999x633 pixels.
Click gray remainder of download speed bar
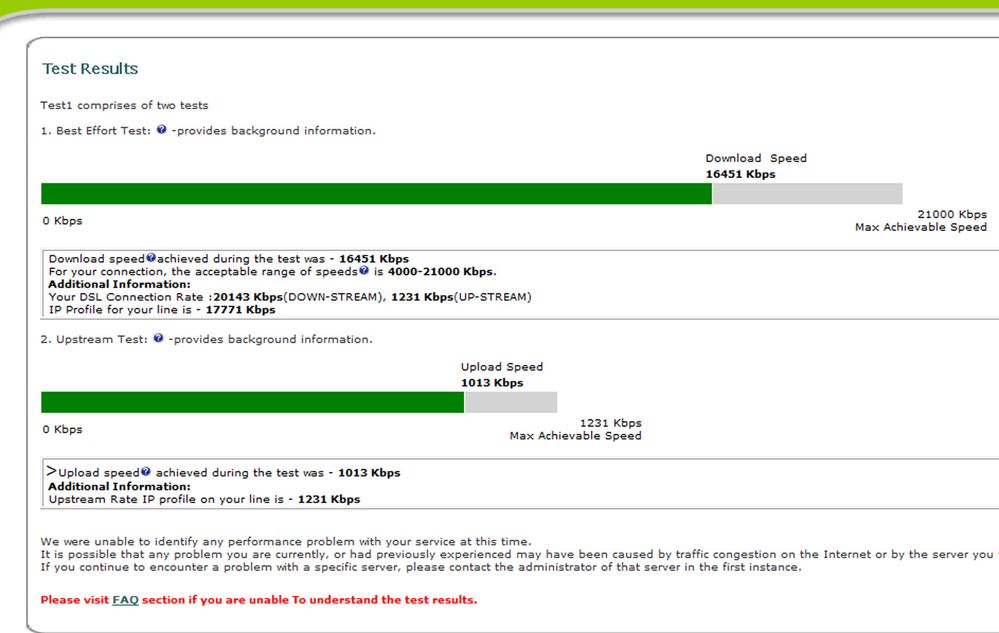[807, 194]
